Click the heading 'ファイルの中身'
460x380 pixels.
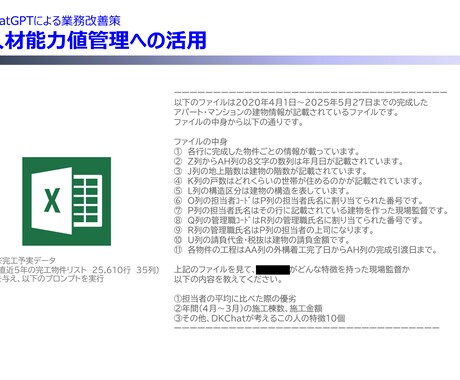point(201,142)
